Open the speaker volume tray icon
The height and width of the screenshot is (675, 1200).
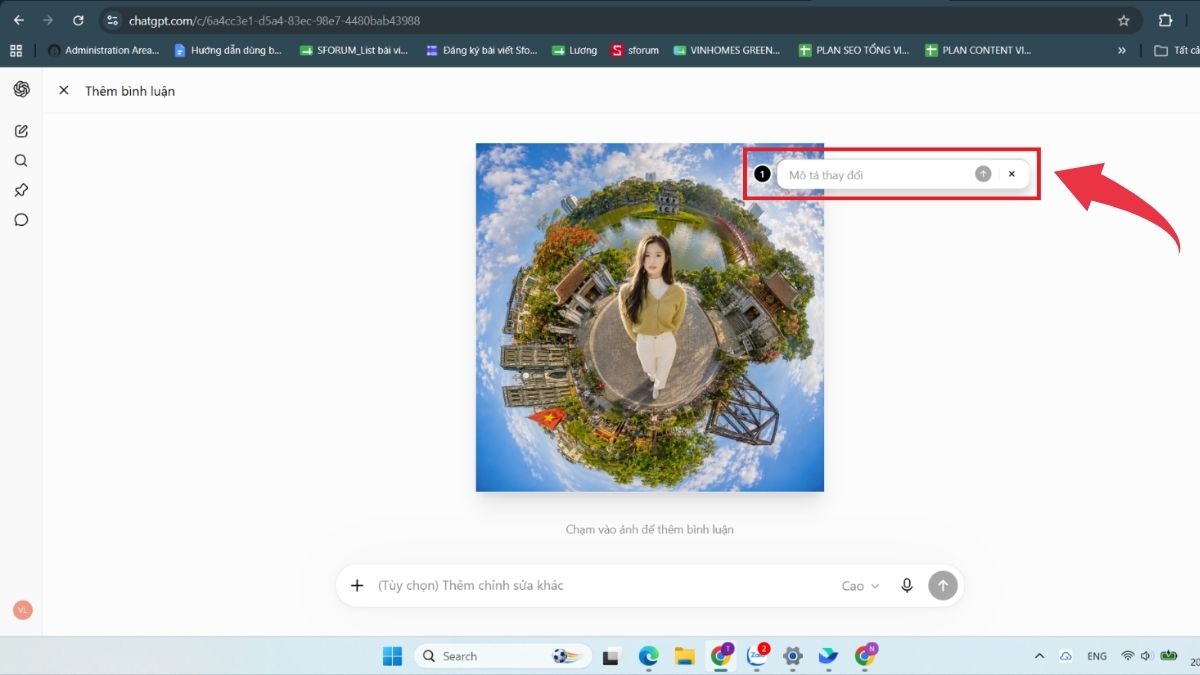point(1146,656)
